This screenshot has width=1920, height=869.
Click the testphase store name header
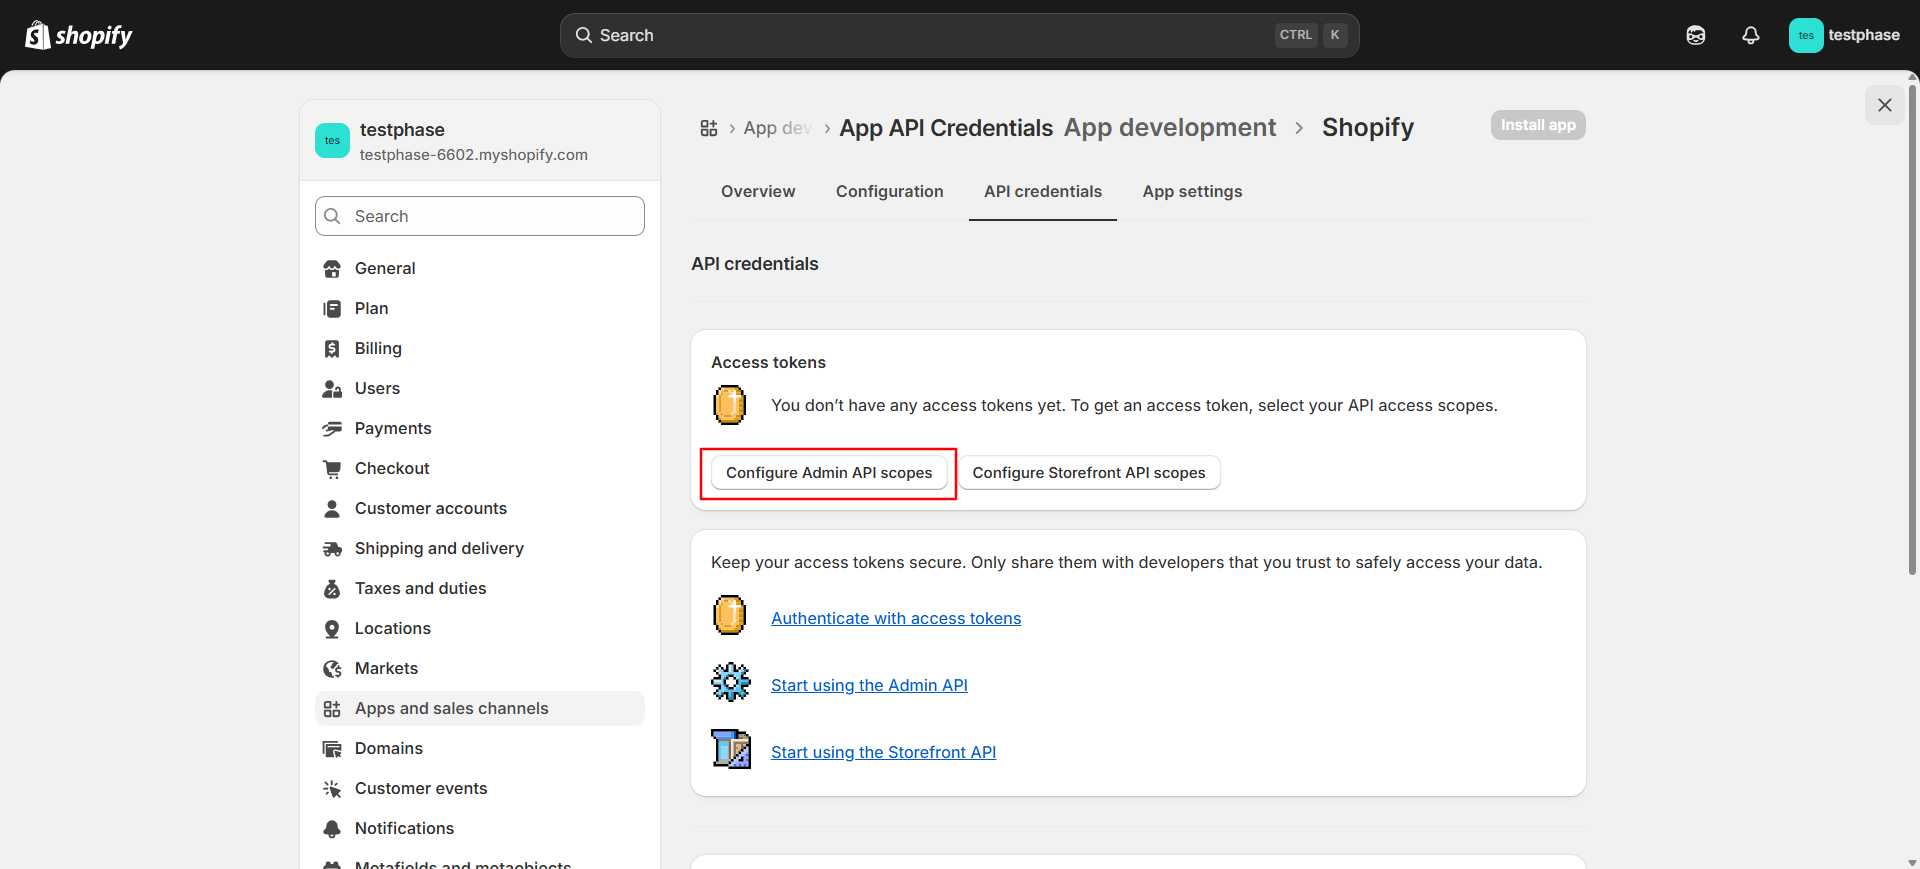(402, 130)
